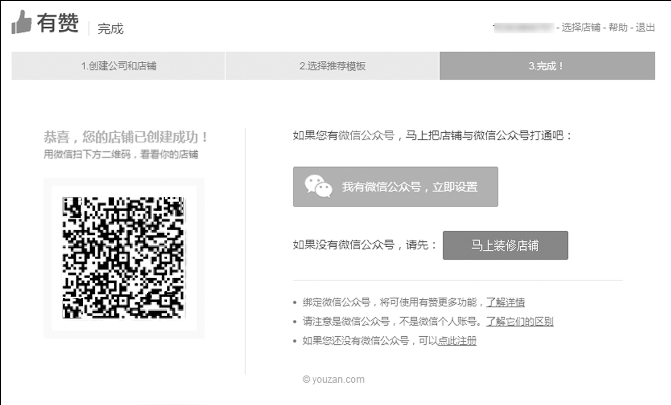Open step 1.创建公司和店铺 tab
This screenshot has width=671, height=405.
click(x=118, y=66)
